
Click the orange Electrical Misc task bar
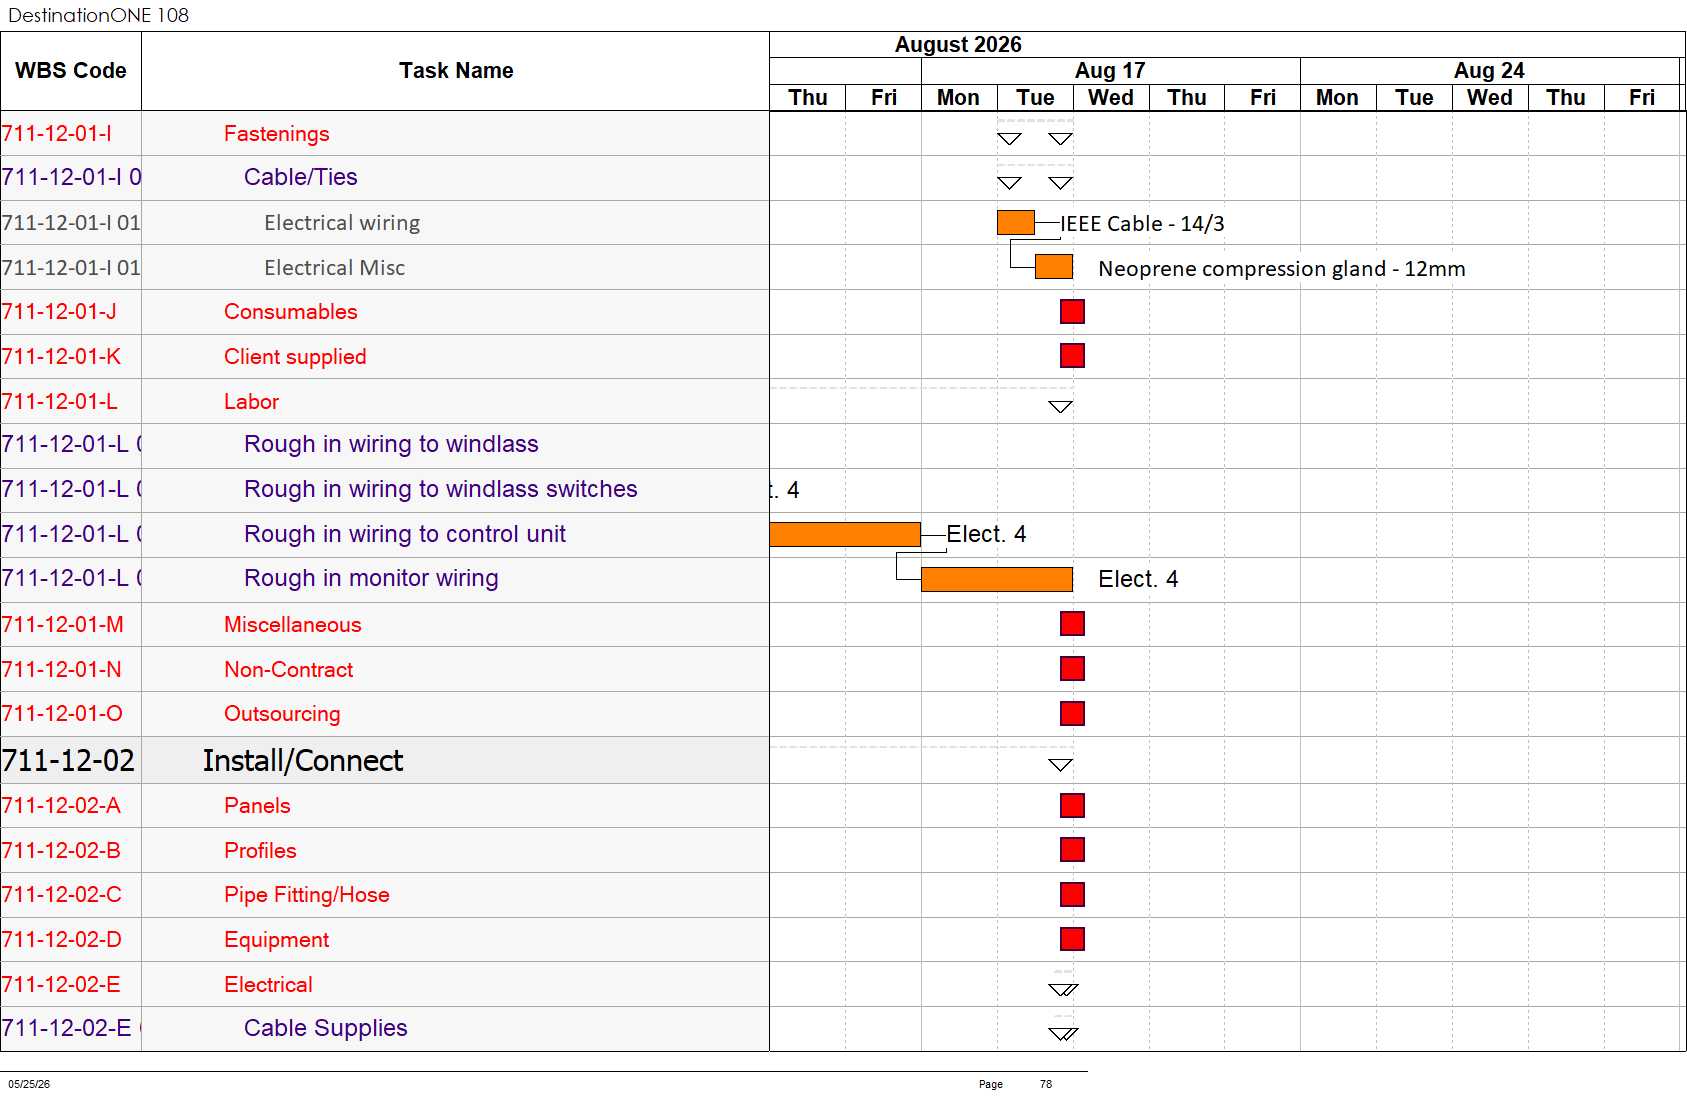(1054, 267)
